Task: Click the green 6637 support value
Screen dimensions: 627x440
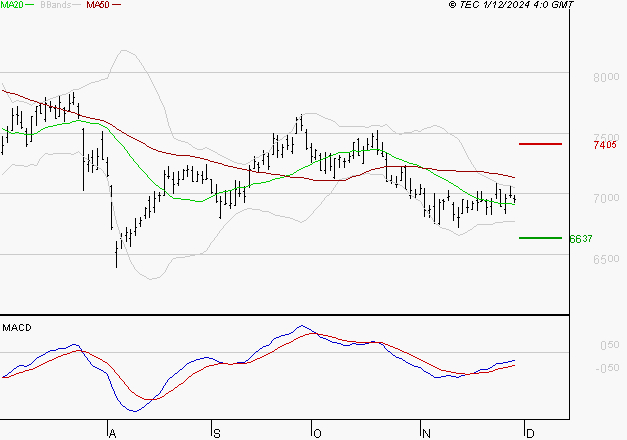Action: click(581, 239)
